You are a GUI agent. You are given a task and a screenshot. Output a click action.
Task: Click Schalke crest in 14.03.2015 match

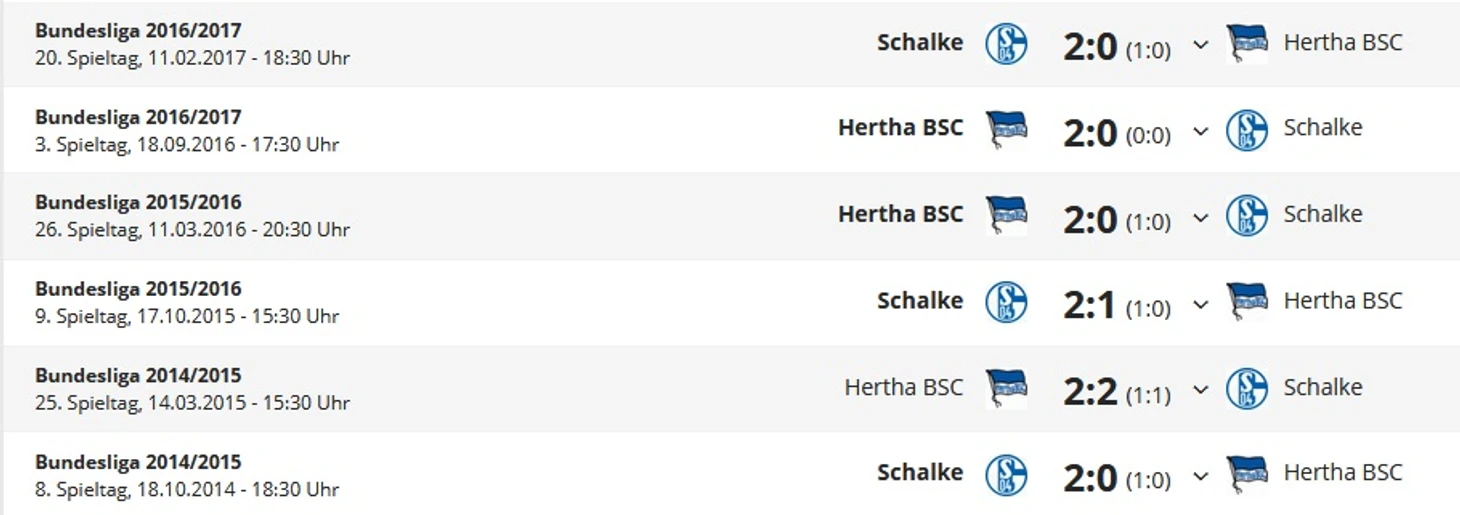tap(1247, 388)
